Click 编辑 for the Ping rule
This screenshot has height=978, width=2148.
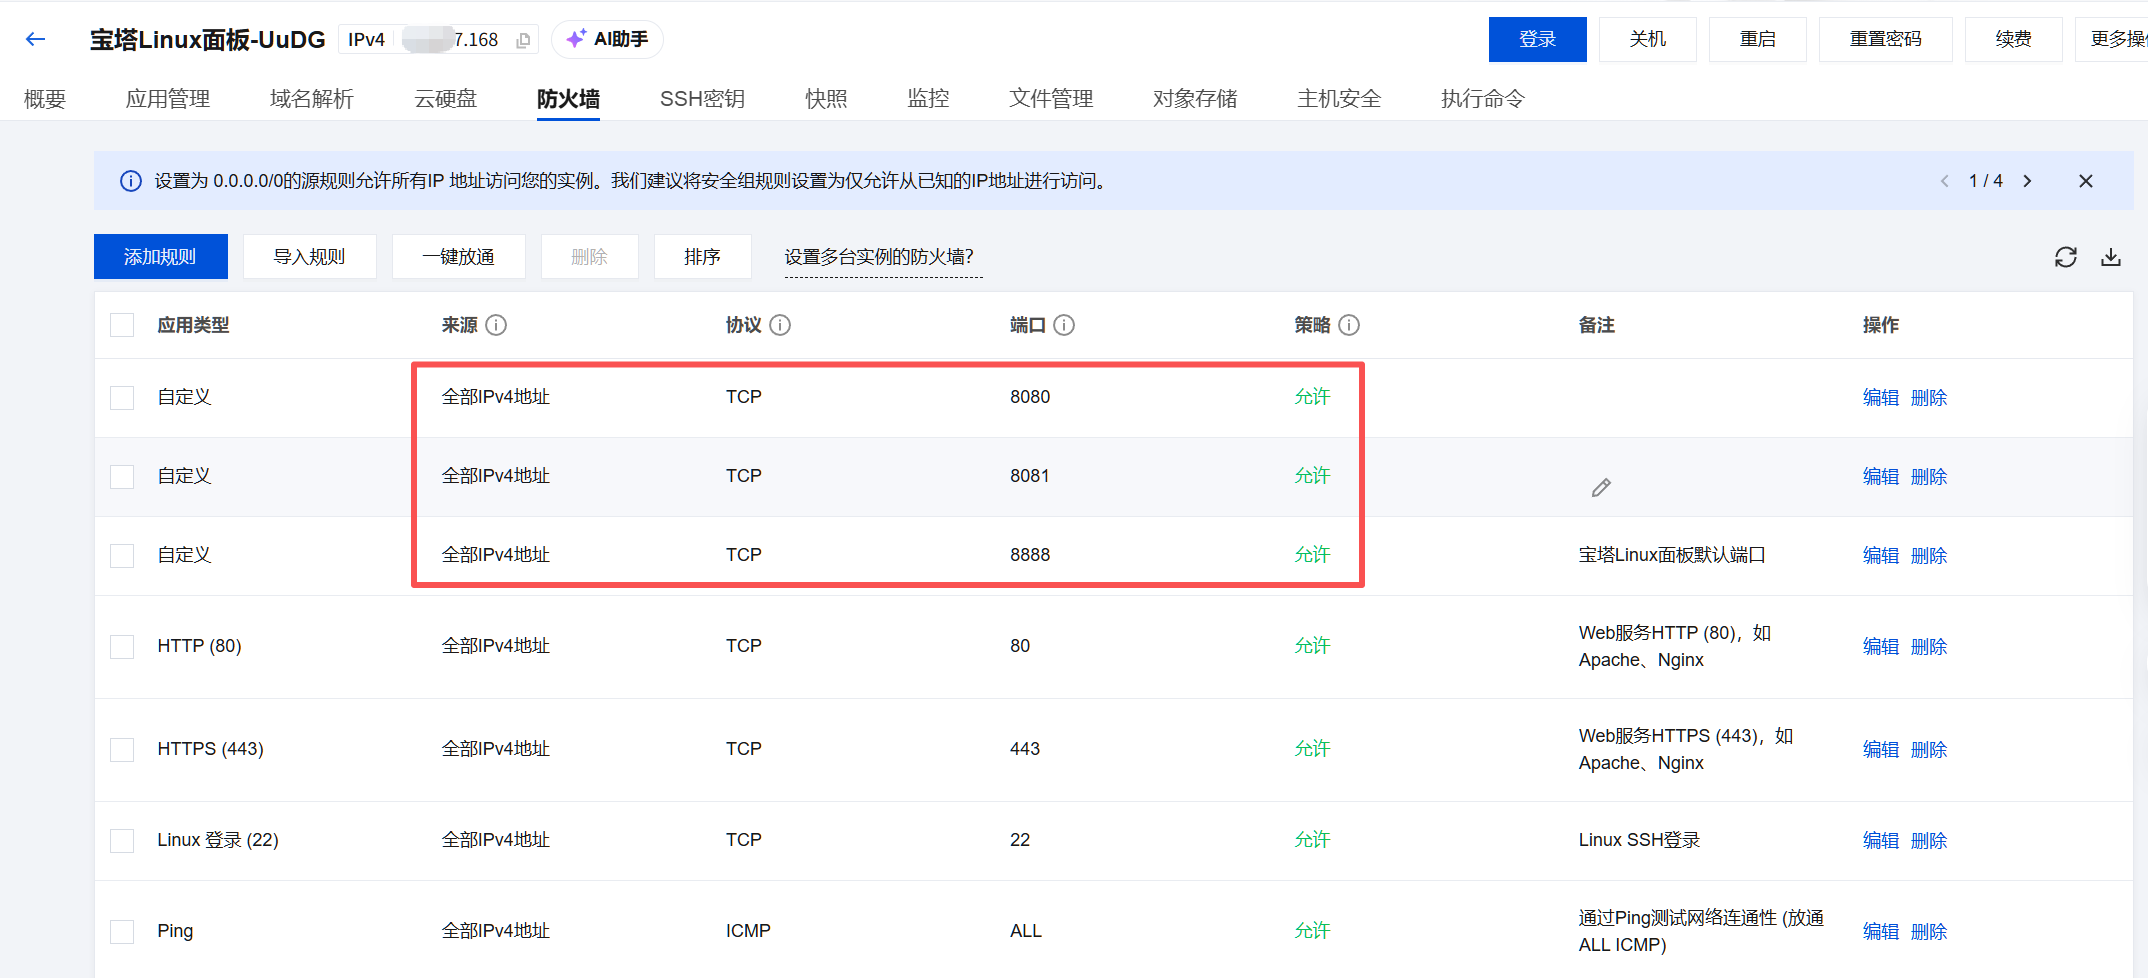(x=1881, y=932)
